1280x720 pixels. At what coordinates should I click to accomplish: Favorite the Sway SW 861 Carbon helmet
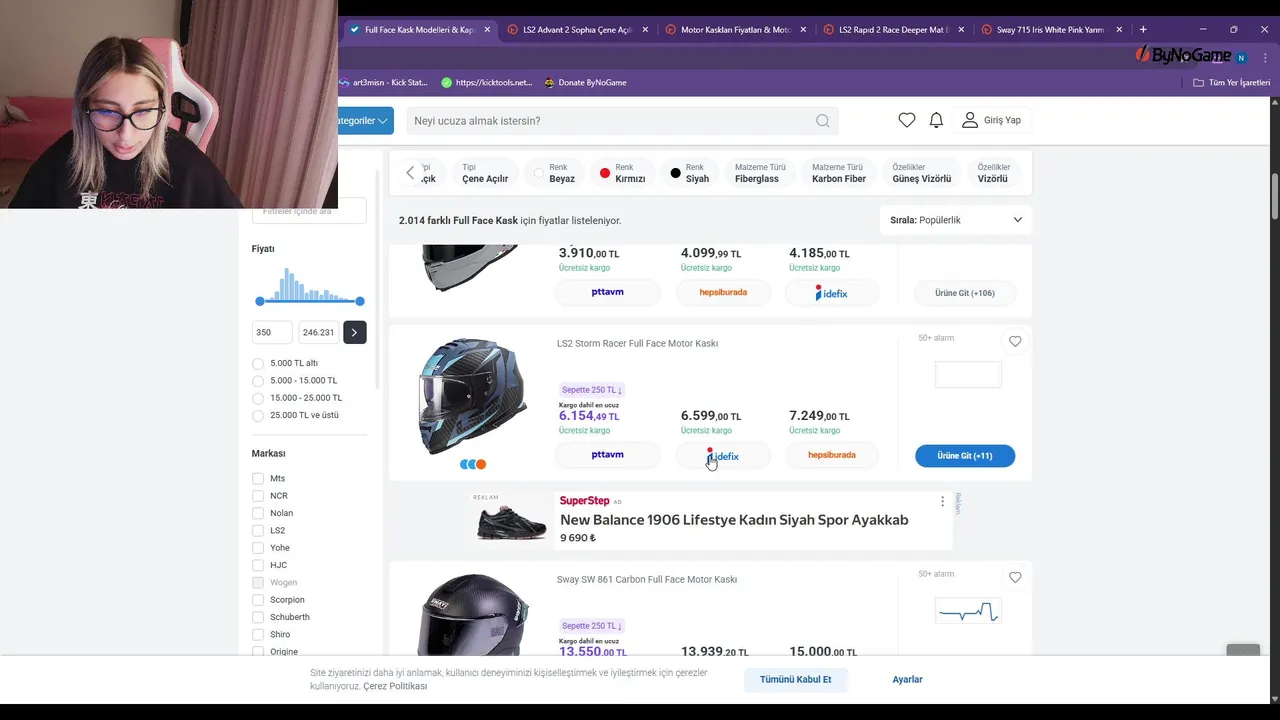(1015, 578)
